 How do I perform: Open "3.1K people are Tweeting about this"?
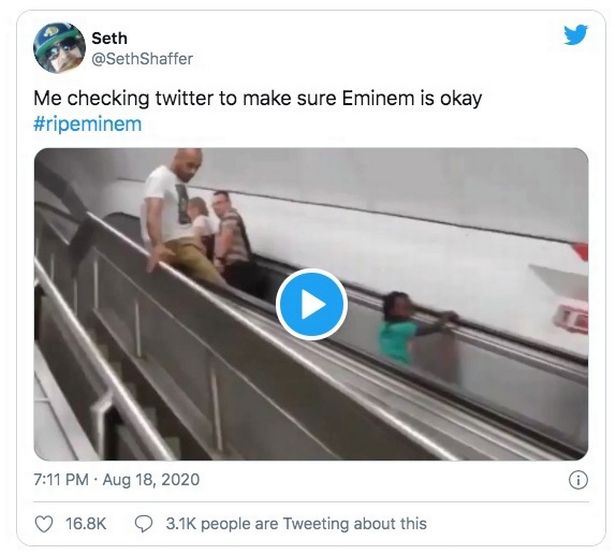(x=296, y=524)
